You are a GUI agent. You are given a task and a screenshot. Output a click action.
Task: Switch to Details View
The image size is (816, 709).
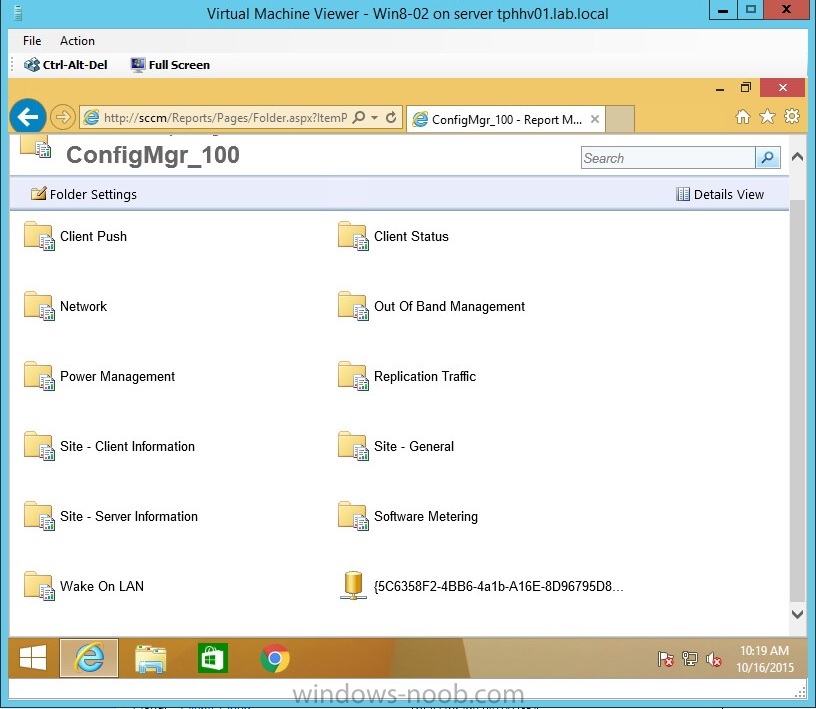tap(720, 194)
